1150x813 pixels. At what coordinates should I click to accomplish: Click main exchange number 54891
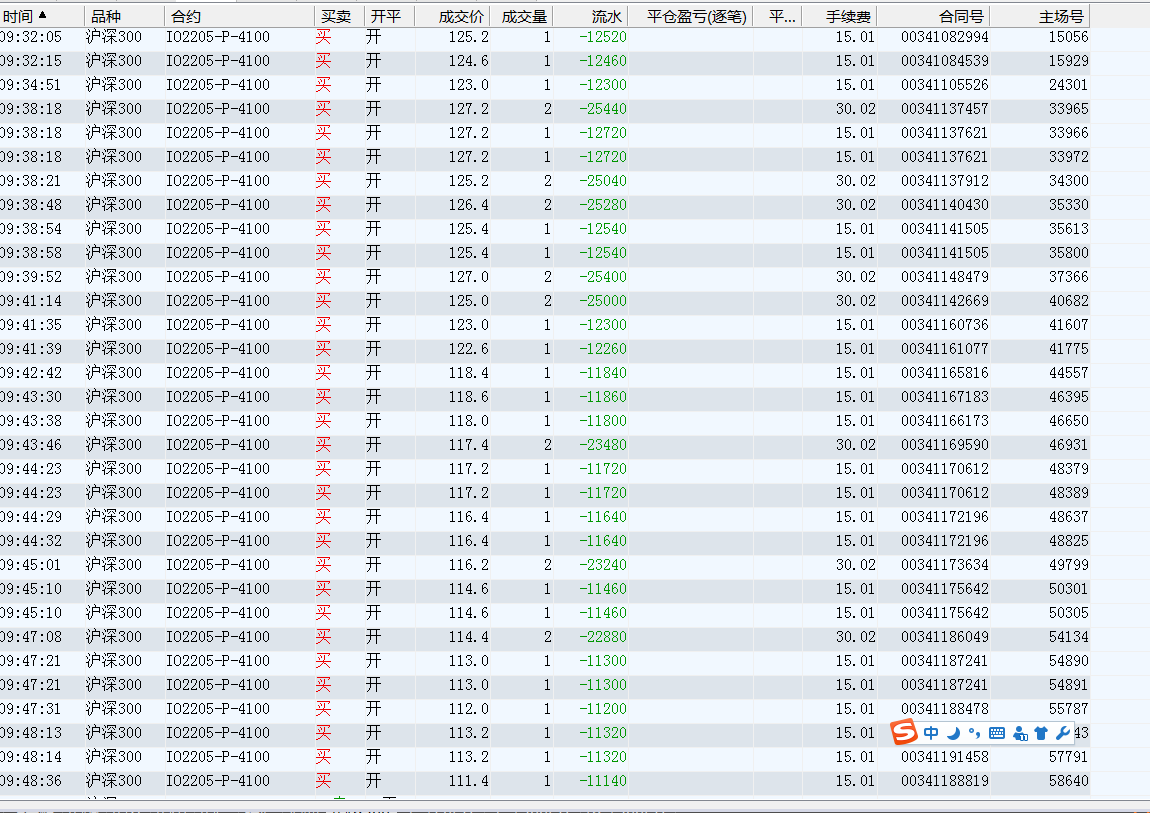tap(1069, 685)
